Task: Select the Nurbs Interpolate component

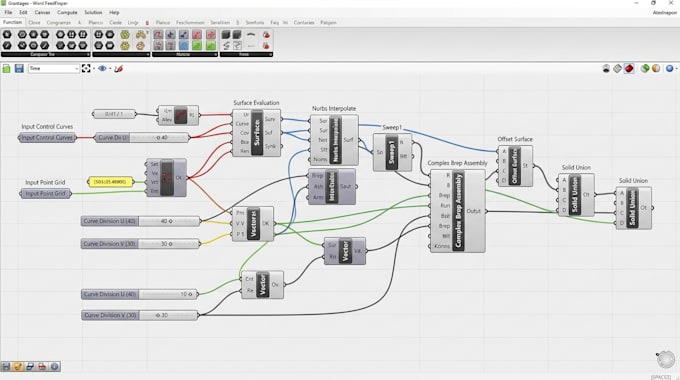Action: [x=334, y=140]
